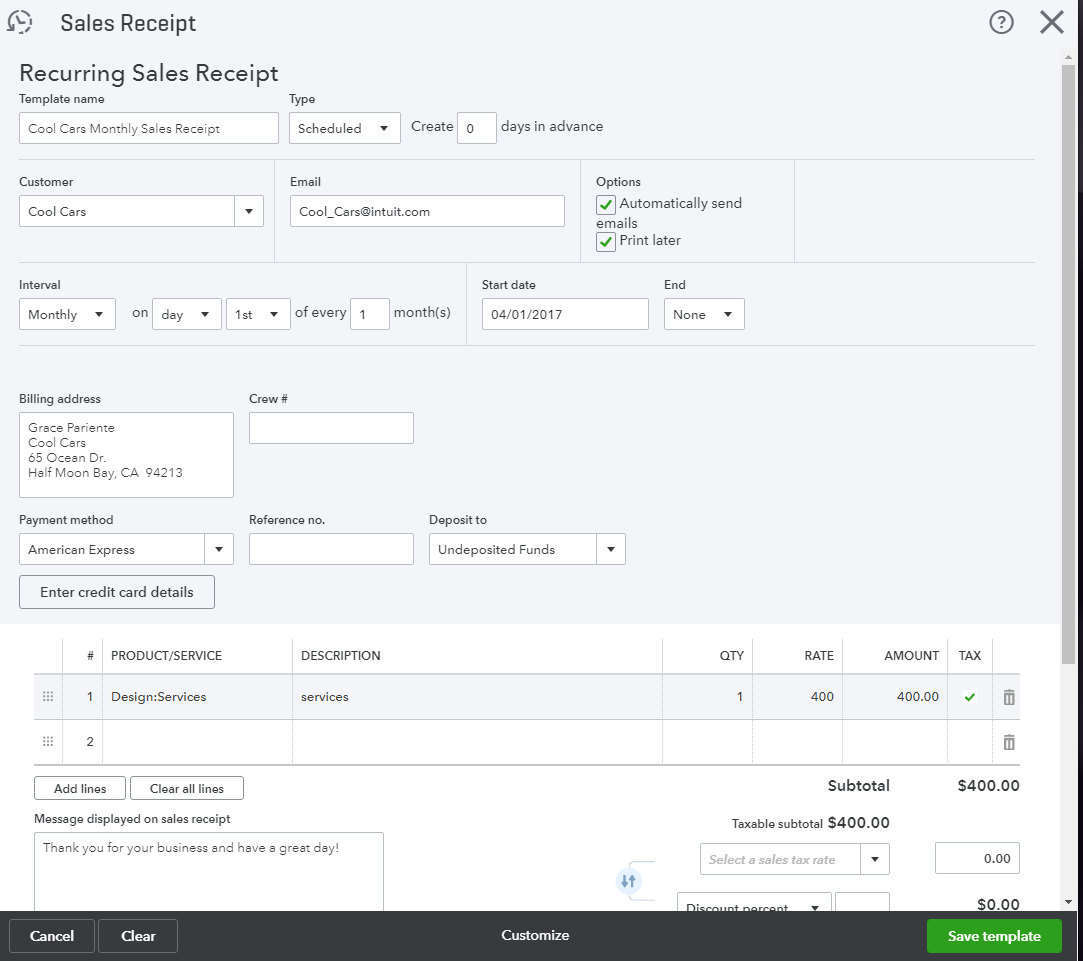Screen dimensions: 1083x961
Task: Click the QTY cell on the Design:Services line
Action: 707,697
